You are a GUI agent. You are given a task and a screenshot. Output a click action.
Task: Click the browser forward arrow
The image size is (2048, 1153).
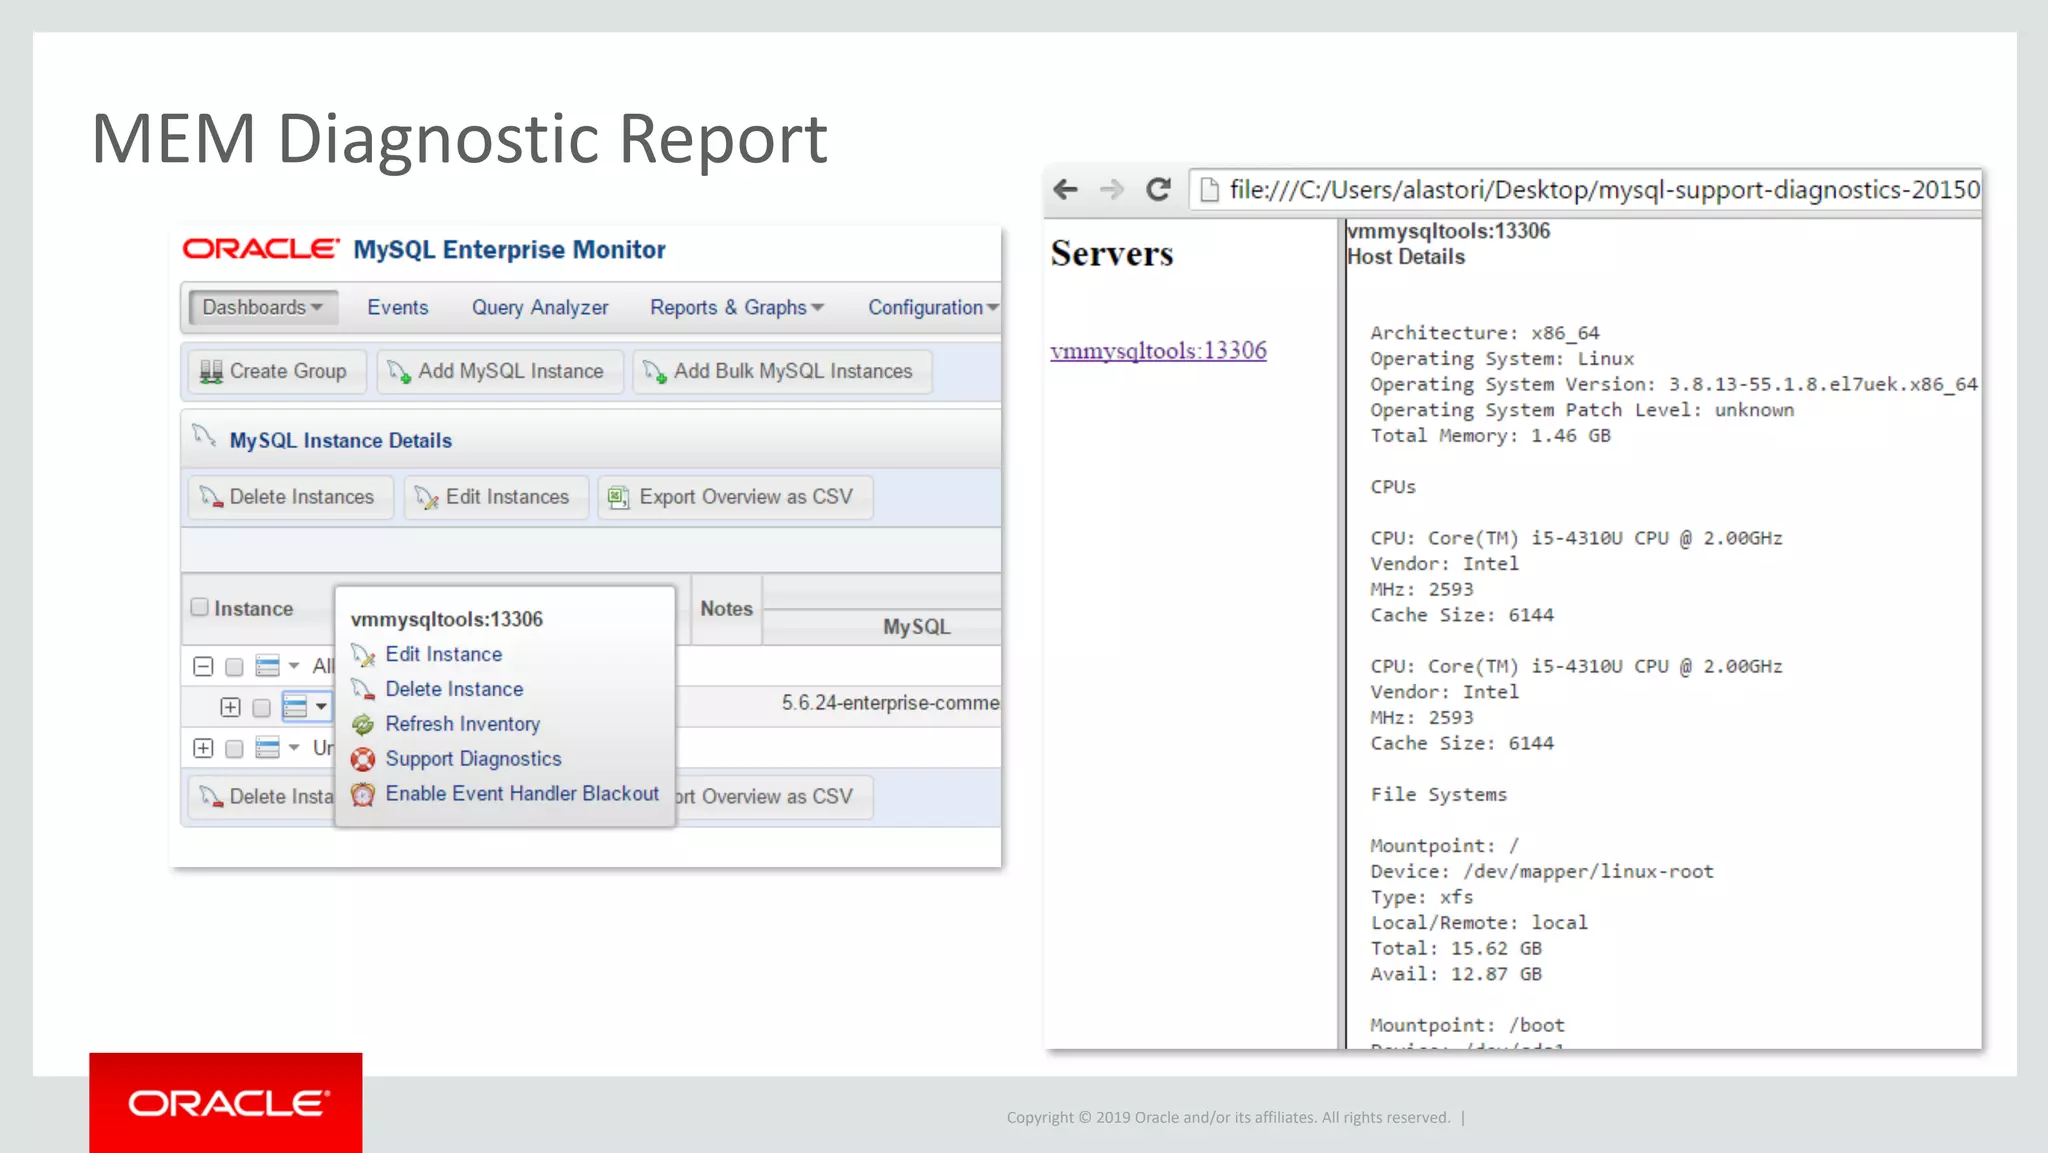(x=1111, y=189)
